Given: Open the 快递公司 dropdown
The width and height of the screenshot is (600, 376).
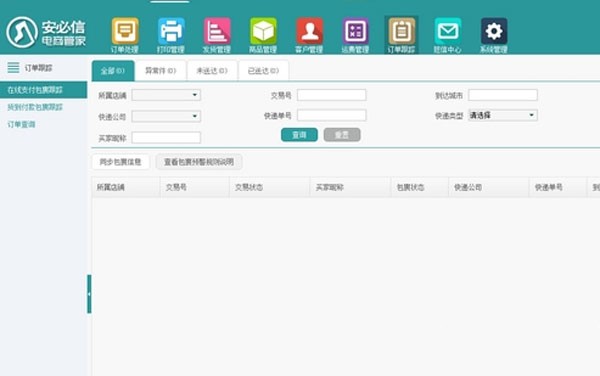Looking at the screenshot, I should click(166, 116).
